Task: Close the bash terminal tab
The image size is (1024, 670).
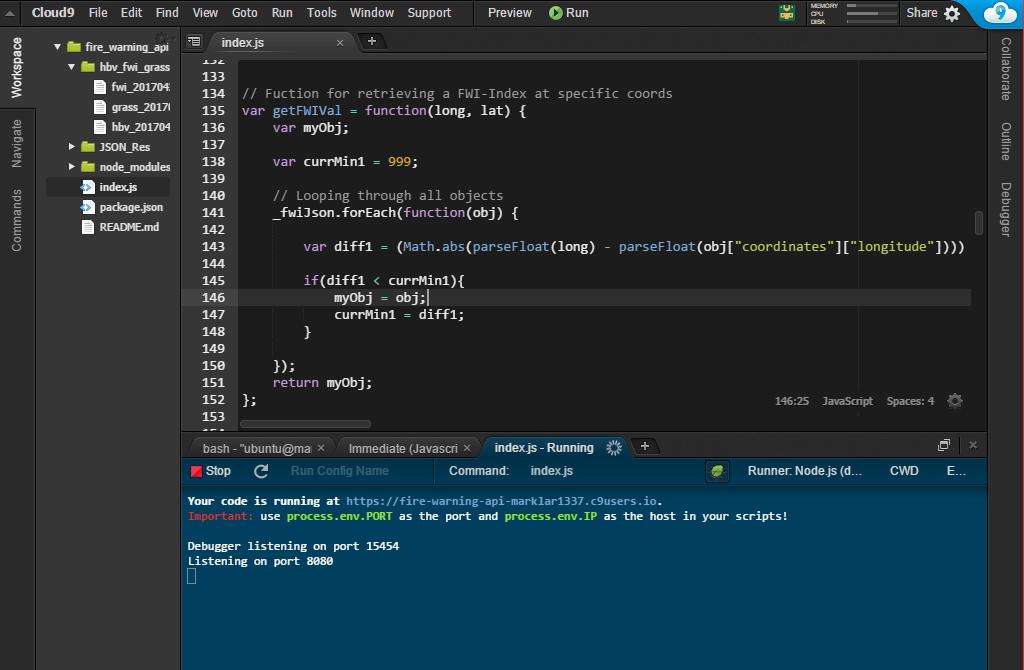Action: (321, 447)
